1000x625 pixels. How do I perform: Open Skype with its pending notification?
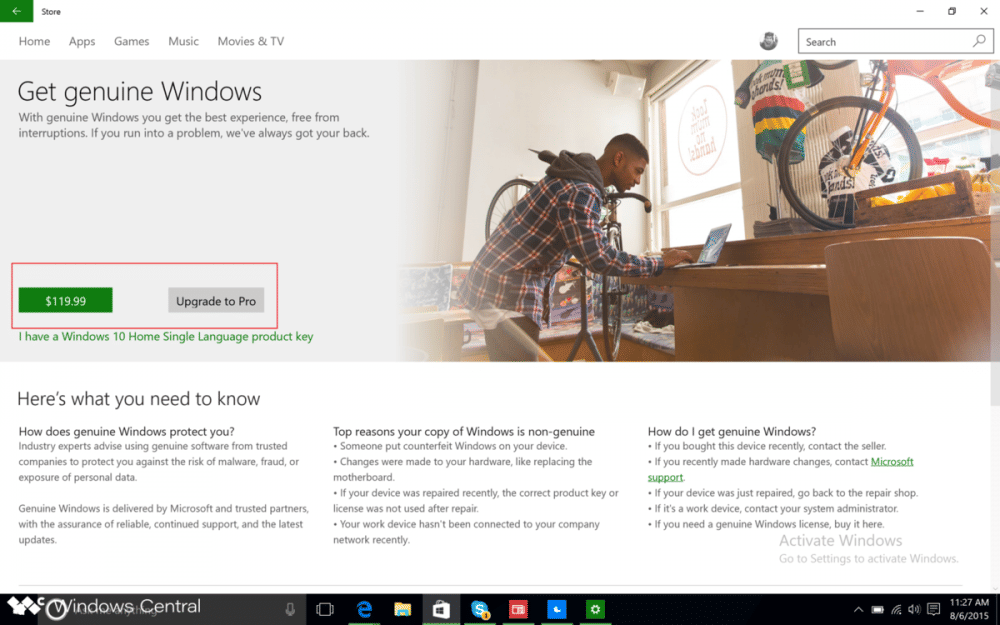pos(479,608)
